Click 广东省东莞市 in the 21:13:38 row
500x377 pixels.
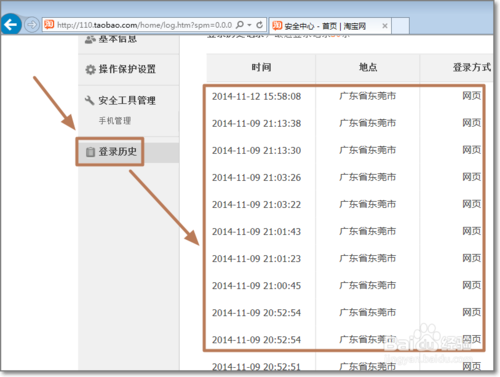(x=368, y=123)
